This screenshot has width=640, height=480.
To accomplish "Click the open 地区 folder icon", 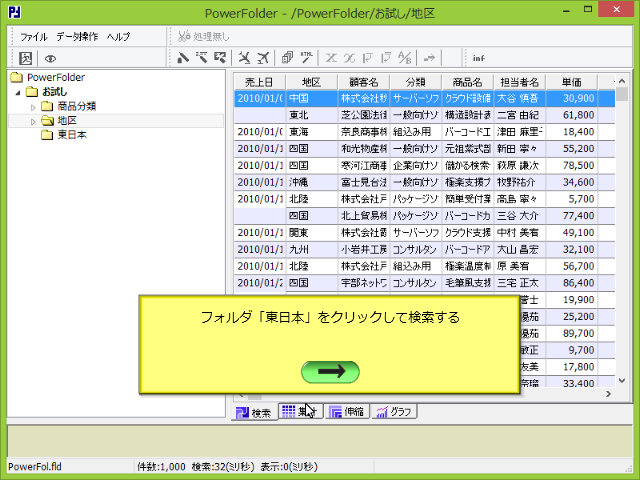I will click(x=47, y=120).
